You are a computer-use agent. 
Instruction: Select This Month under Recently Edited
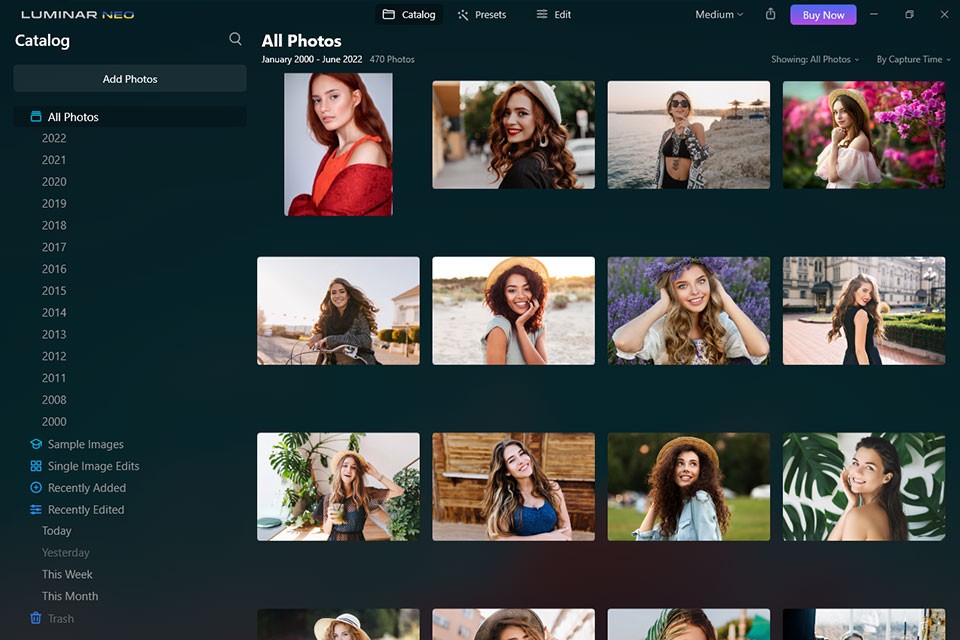70,596
